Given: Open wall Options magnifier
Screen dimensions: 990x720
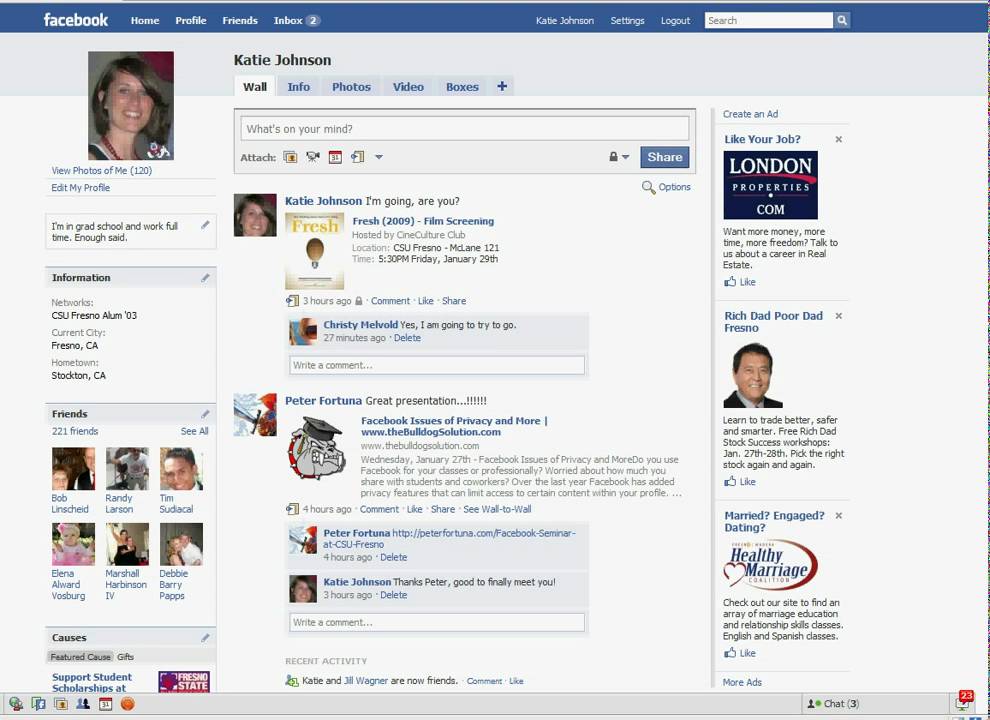Looking at the screenshot, I should (666, 187).
